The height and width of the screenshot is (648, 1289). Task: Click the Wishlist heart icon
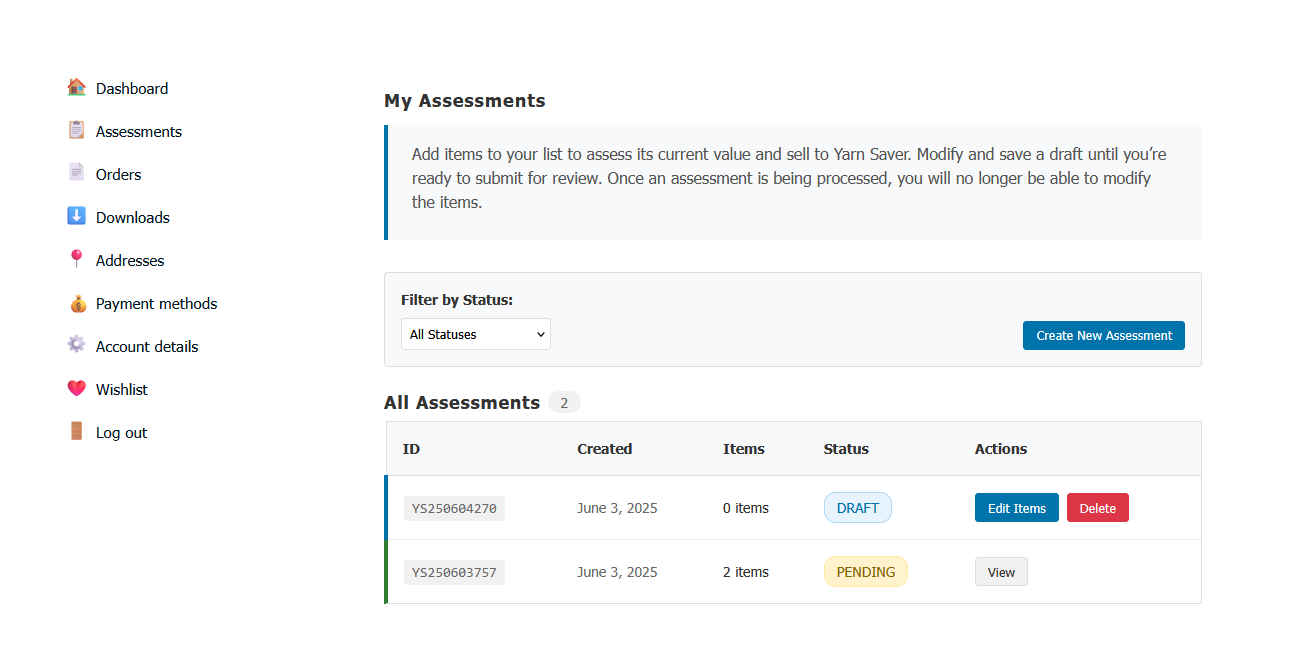tap(77, 388)
